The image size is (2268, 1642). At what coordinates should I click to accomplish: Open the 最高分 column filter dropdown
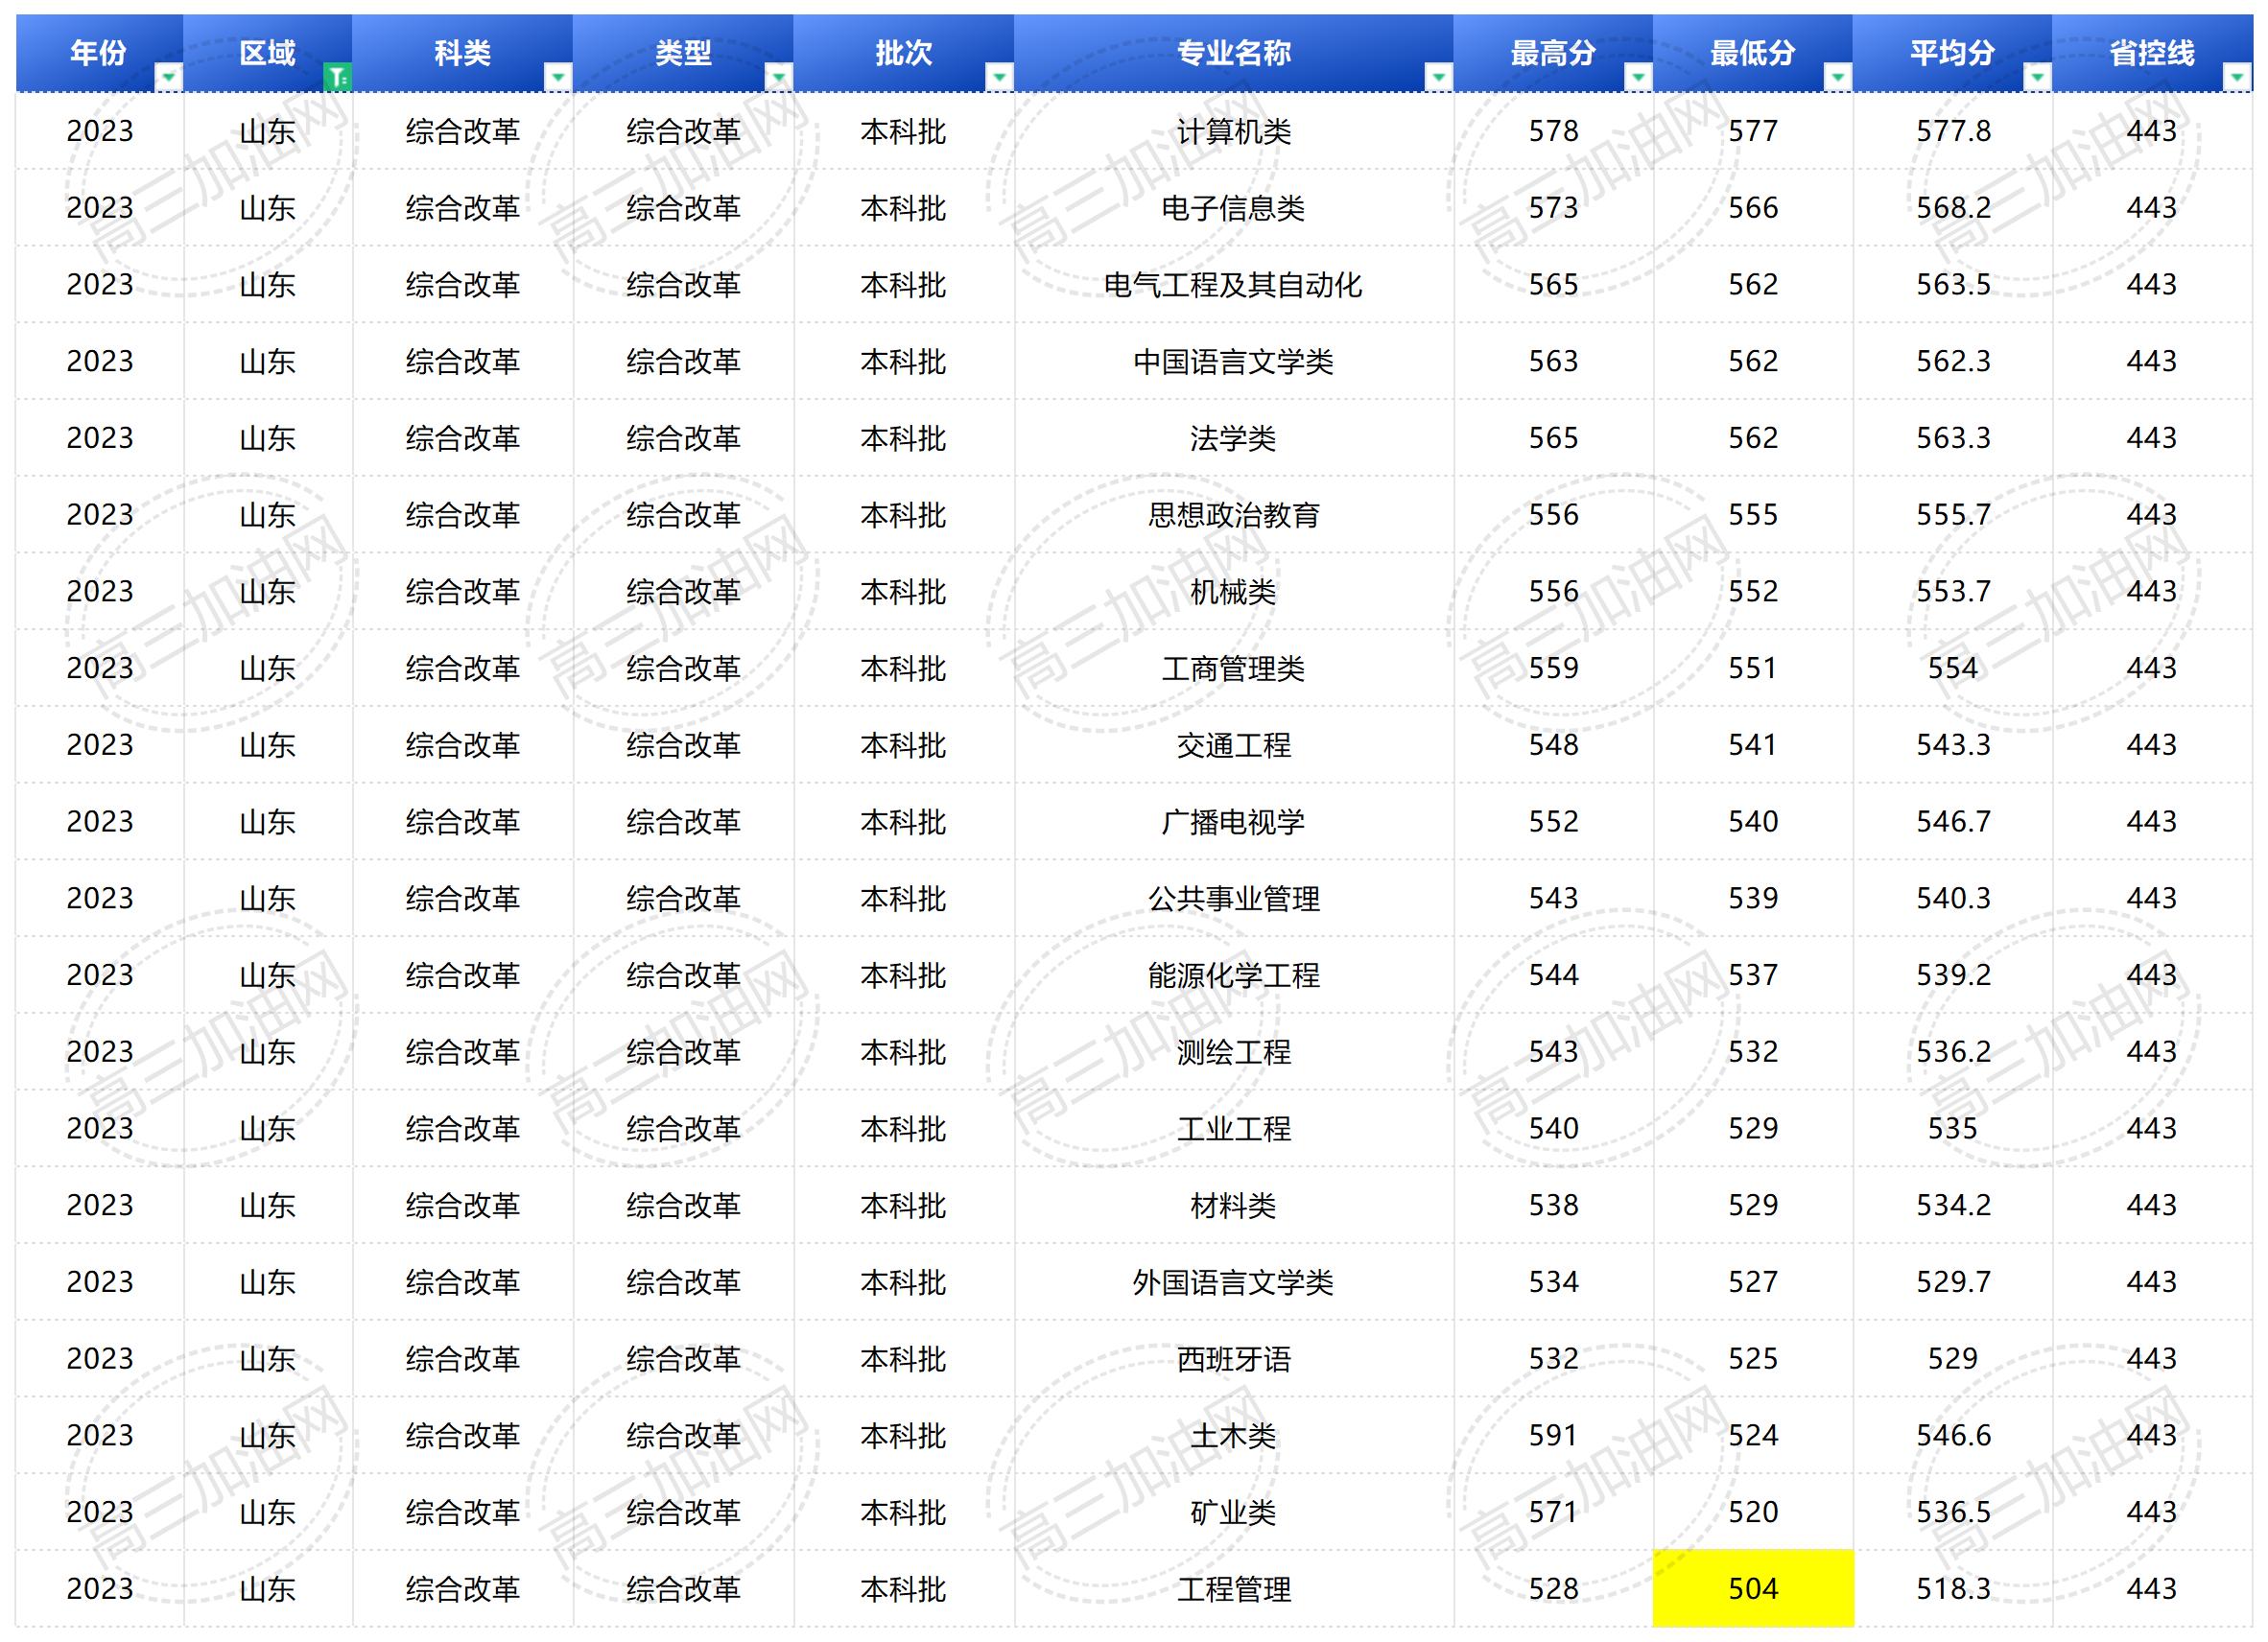point(1638,77)
